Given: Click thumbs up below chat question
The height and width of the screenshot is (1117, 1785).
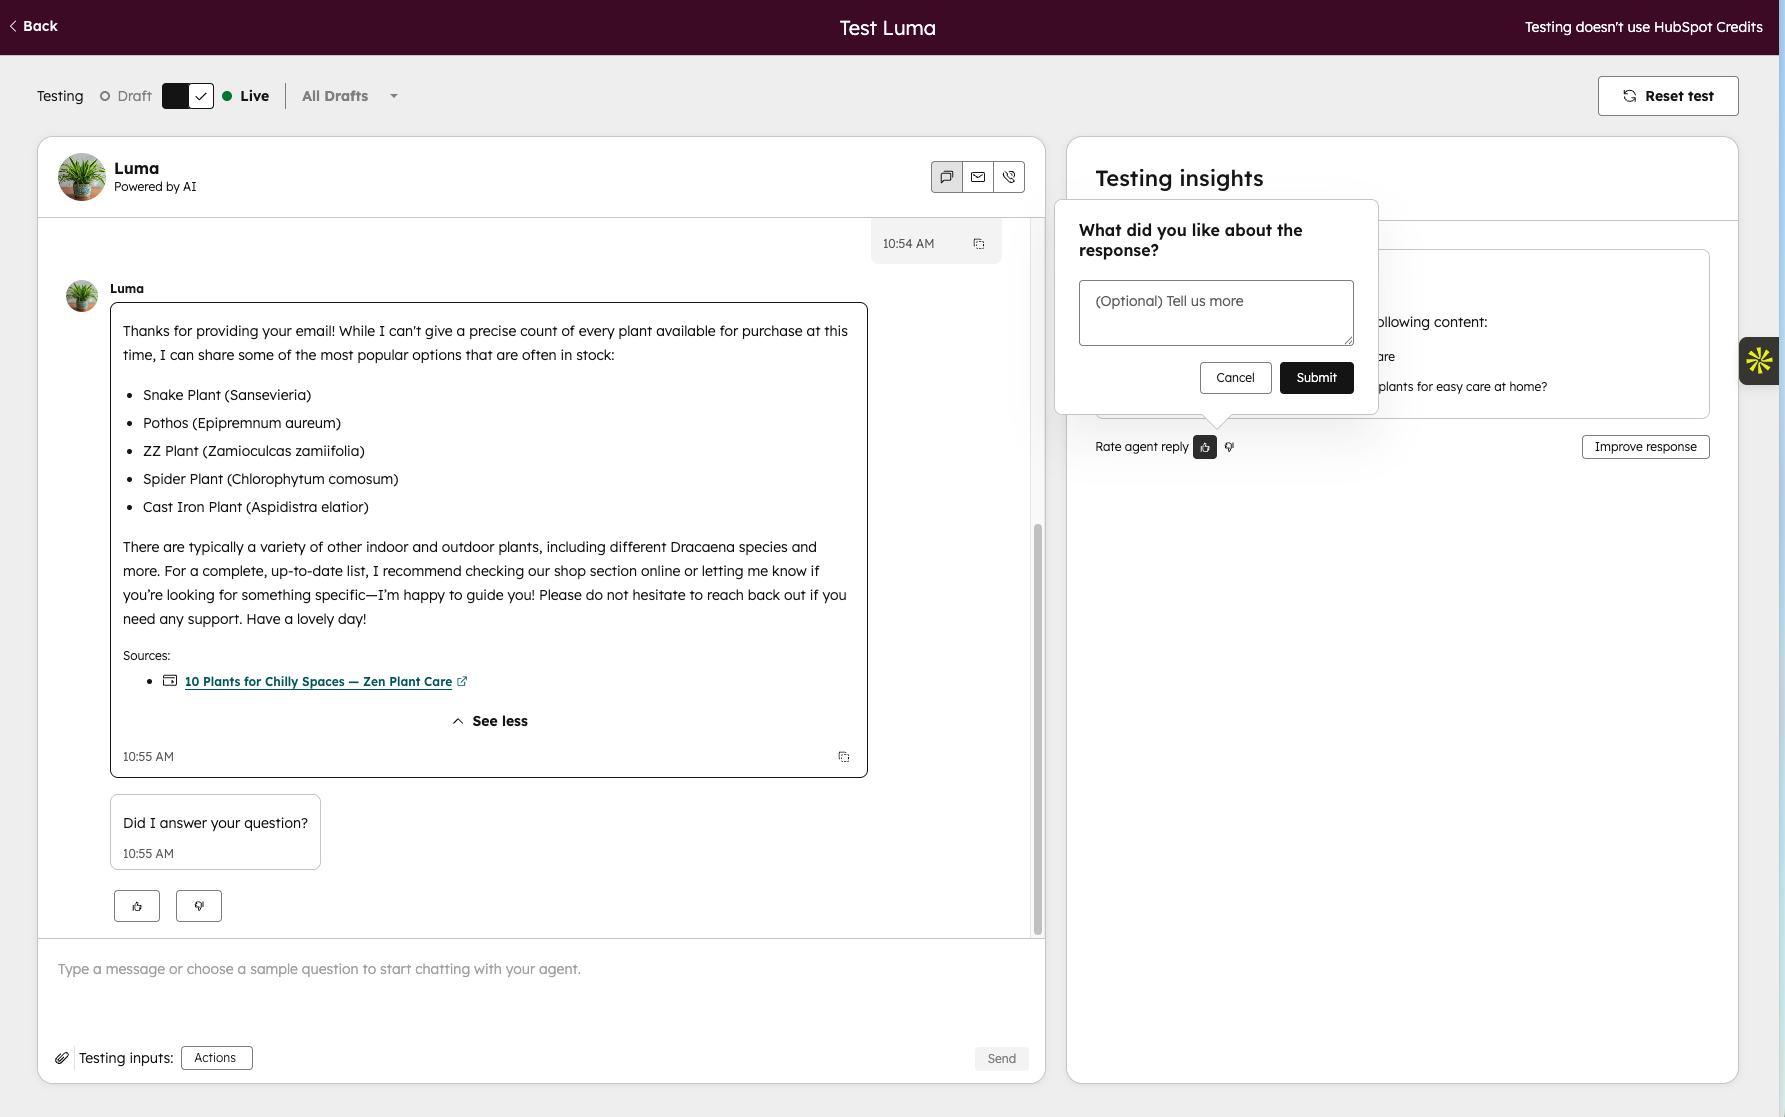Looking at the screenshot, I should point(137,906).
